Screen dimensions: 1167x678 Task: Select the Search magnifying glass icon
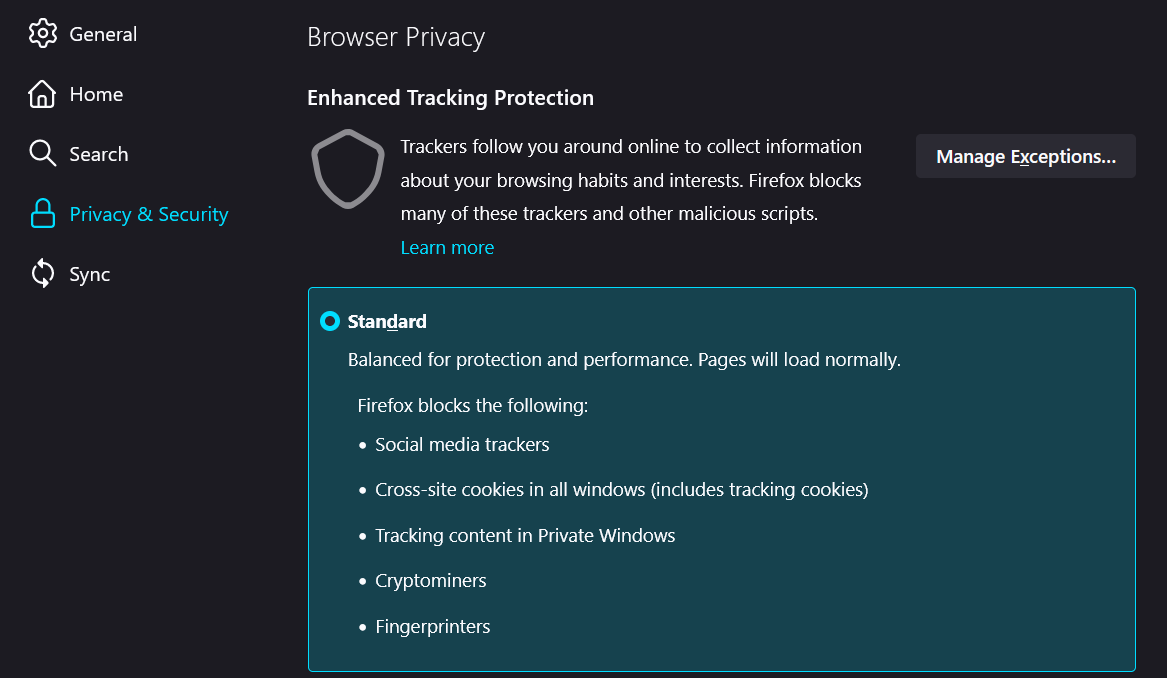(x=43, y=153)
